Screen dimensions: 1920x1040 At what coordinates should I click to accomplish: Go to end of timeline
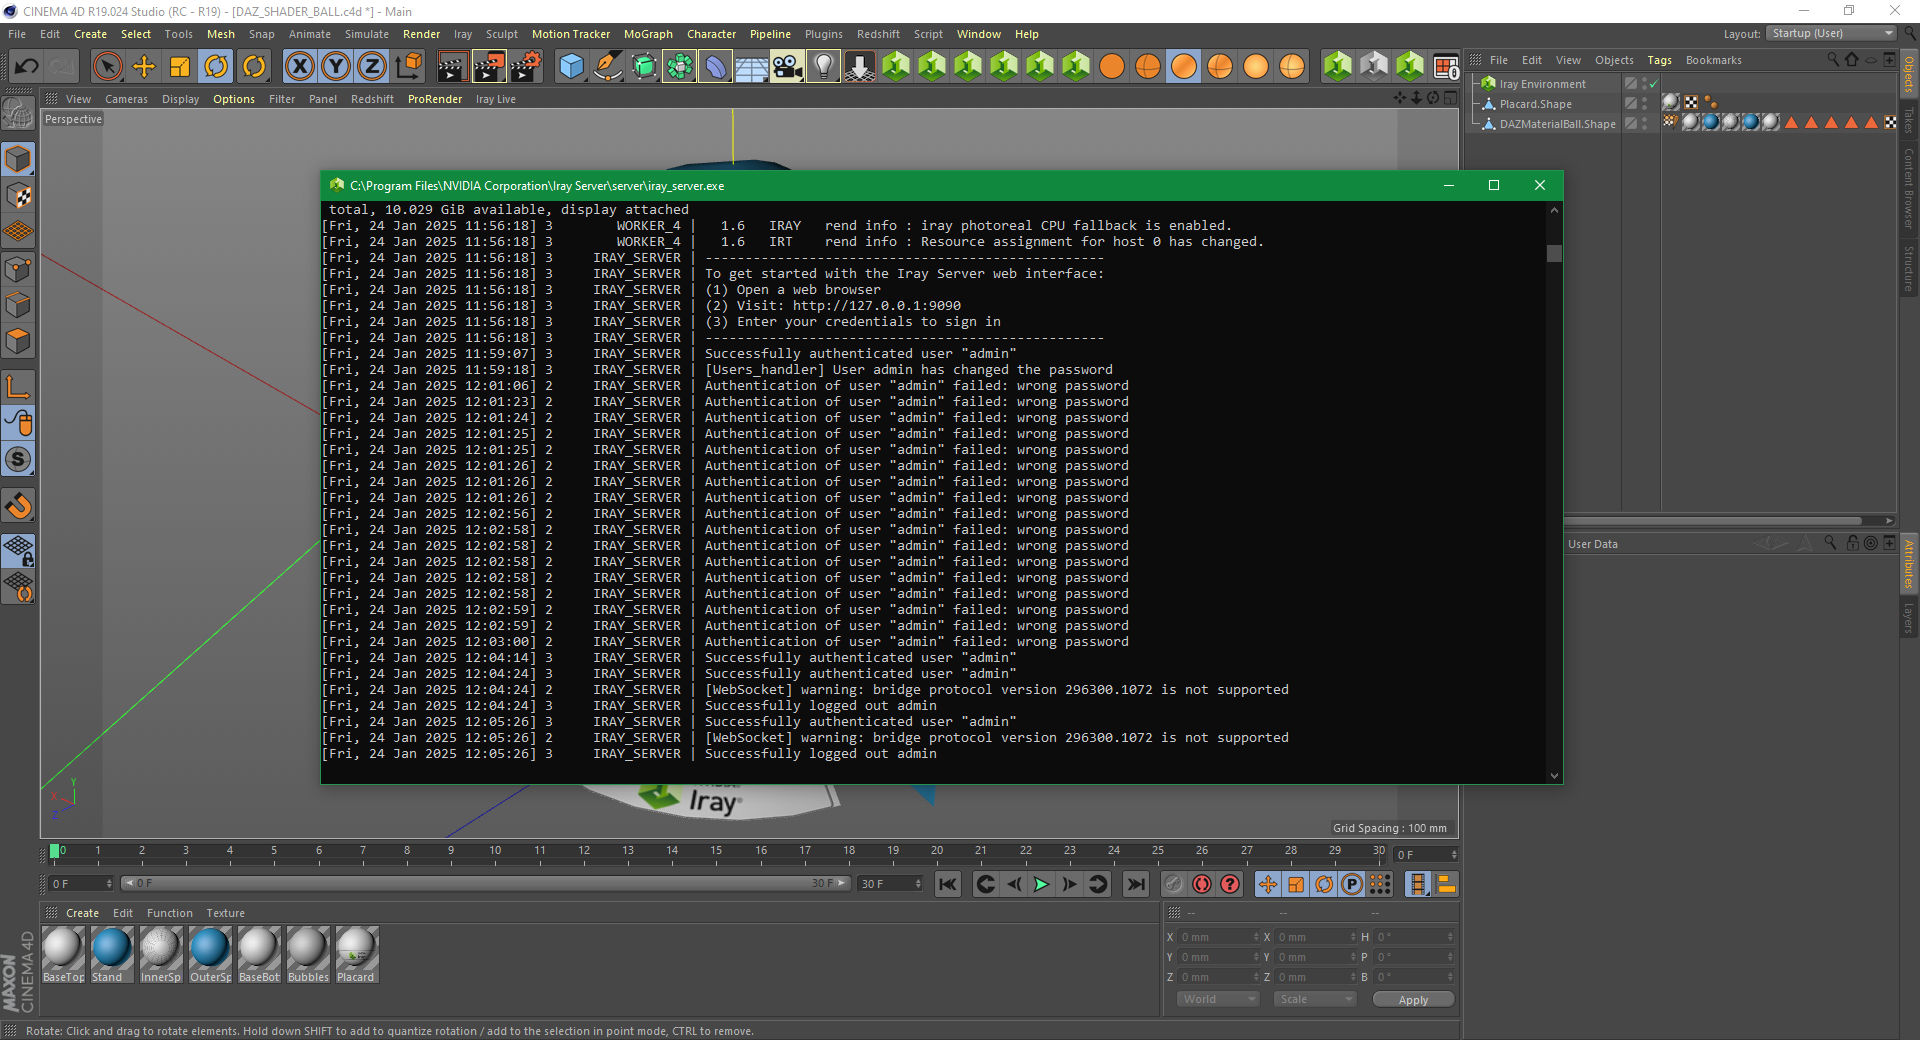[1136, 884]
